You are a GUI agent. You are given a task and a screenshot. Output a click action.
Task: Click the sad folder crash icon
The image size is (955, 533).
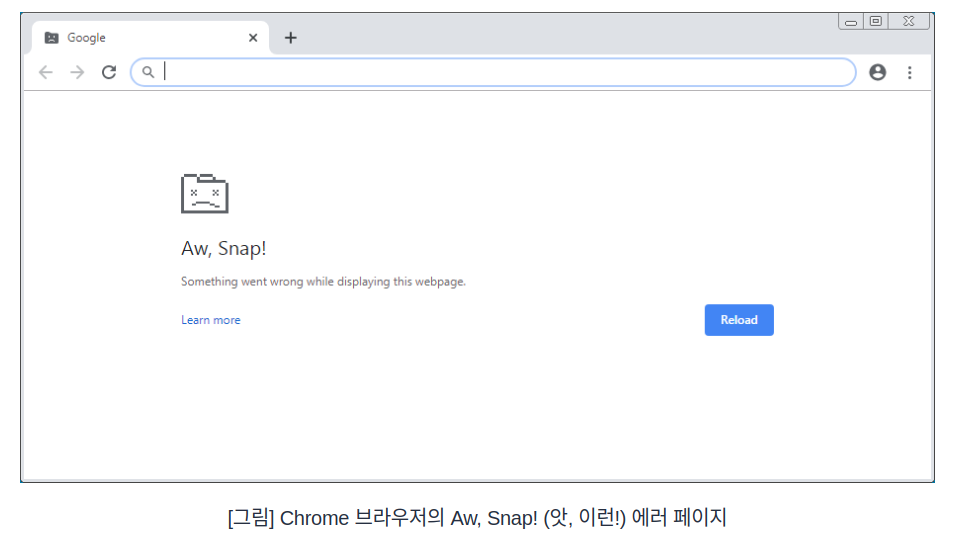[205, 194]
